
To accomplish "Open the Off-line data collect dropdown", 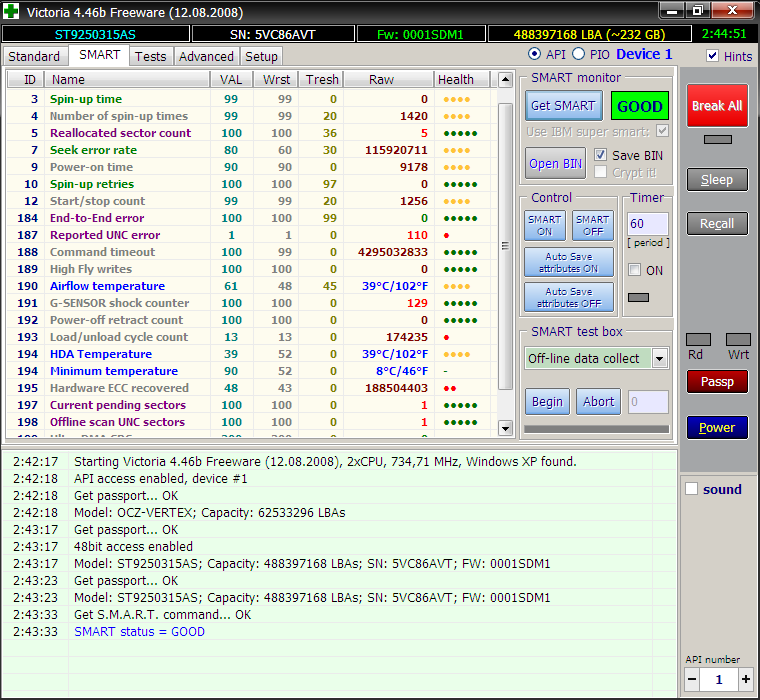I will (x=659, y=359).
